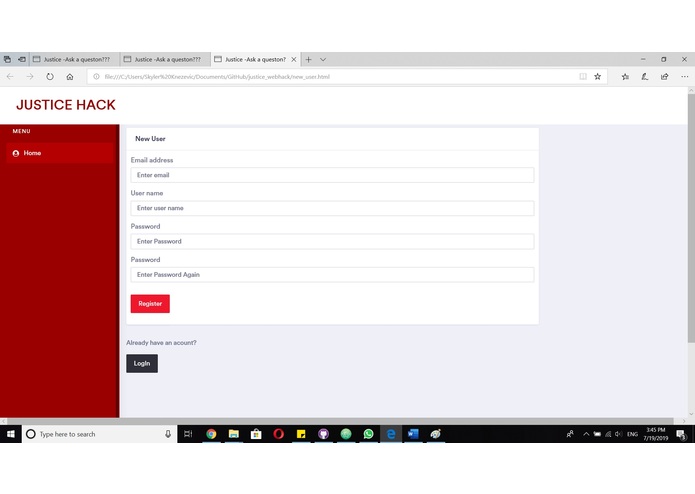Open Reading view icon in address bar
Viewport: 695px width, 494px height.
tap(583, 77)
